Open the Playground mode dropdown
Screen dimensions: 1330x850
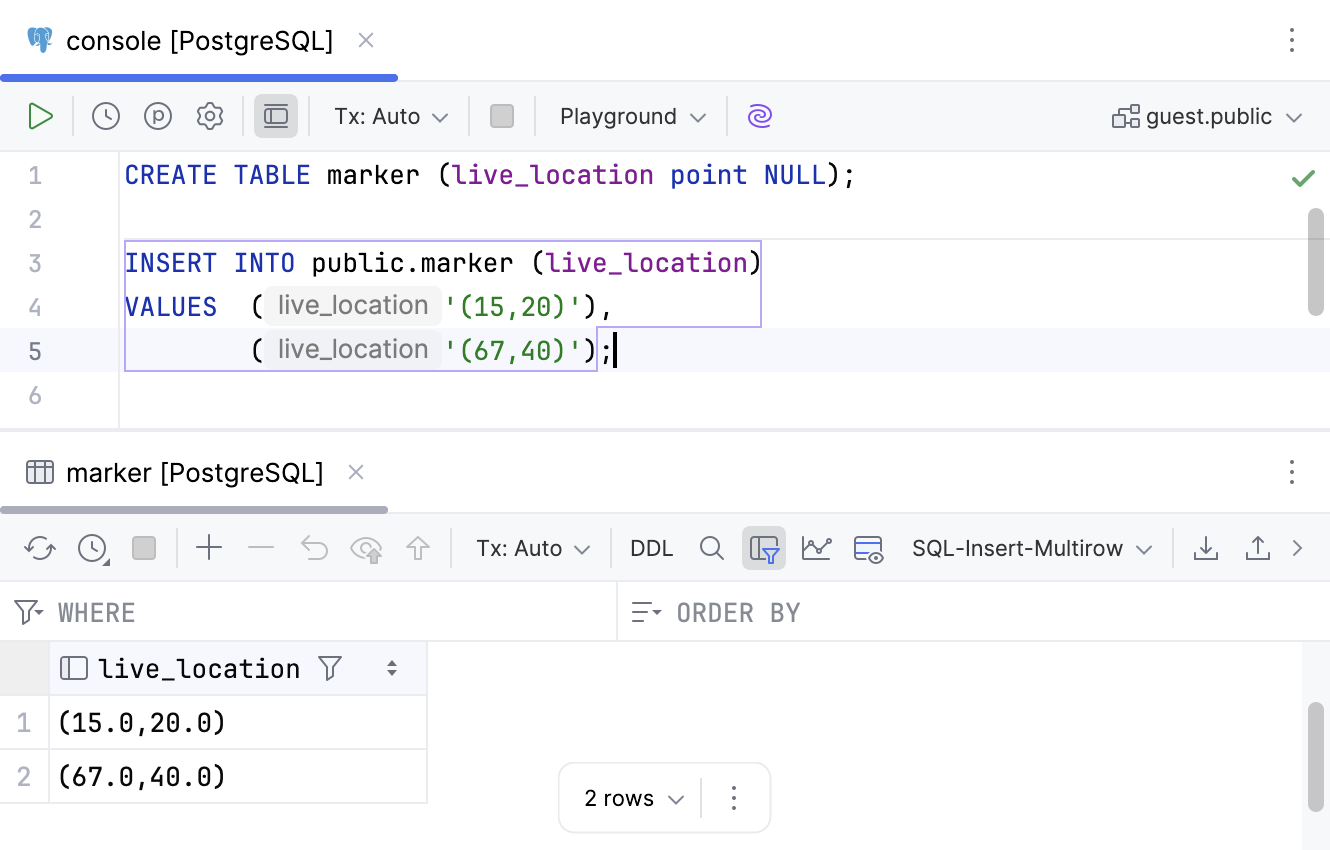633,116
